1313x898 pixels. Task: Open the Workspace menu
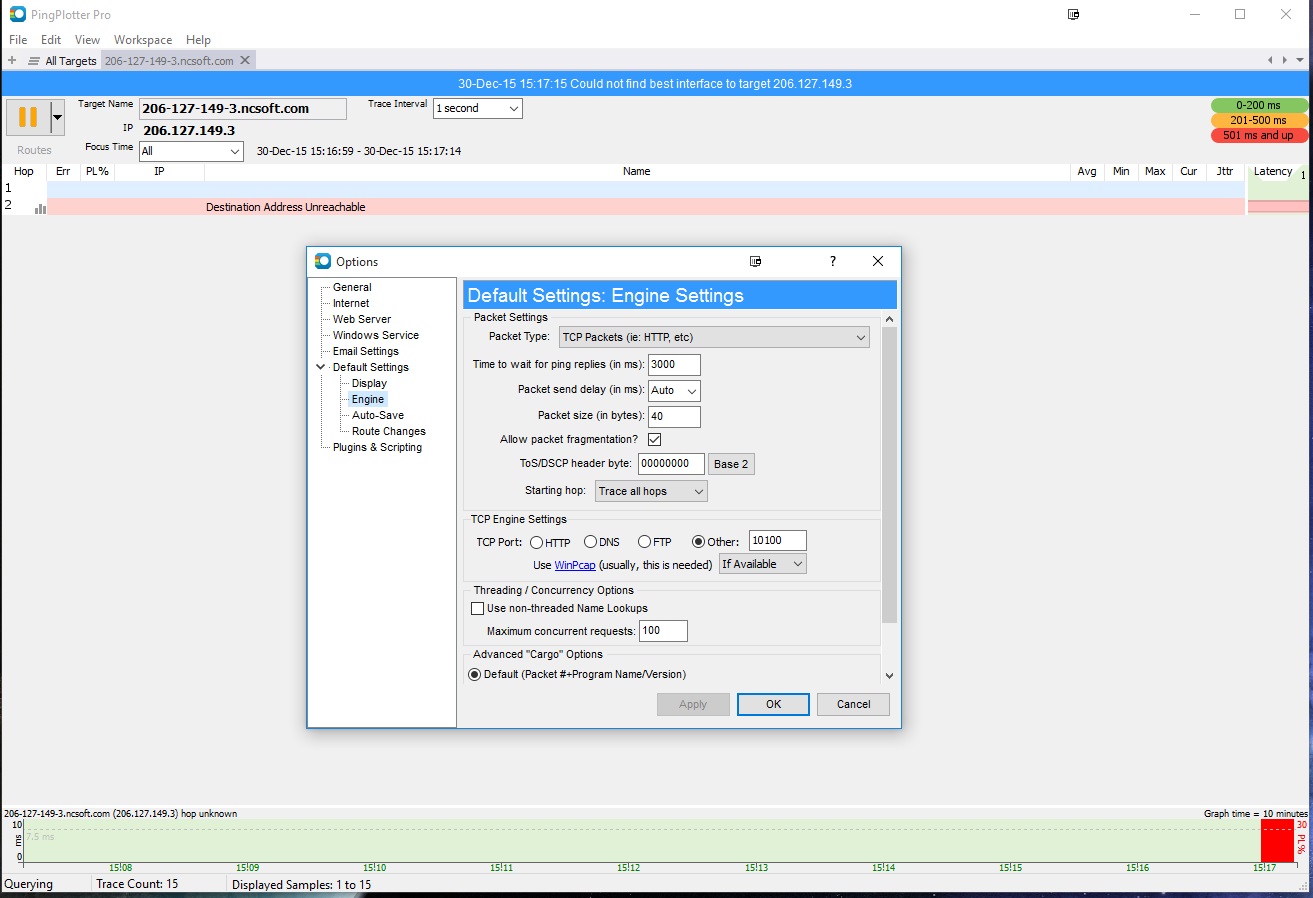[143, 40]
